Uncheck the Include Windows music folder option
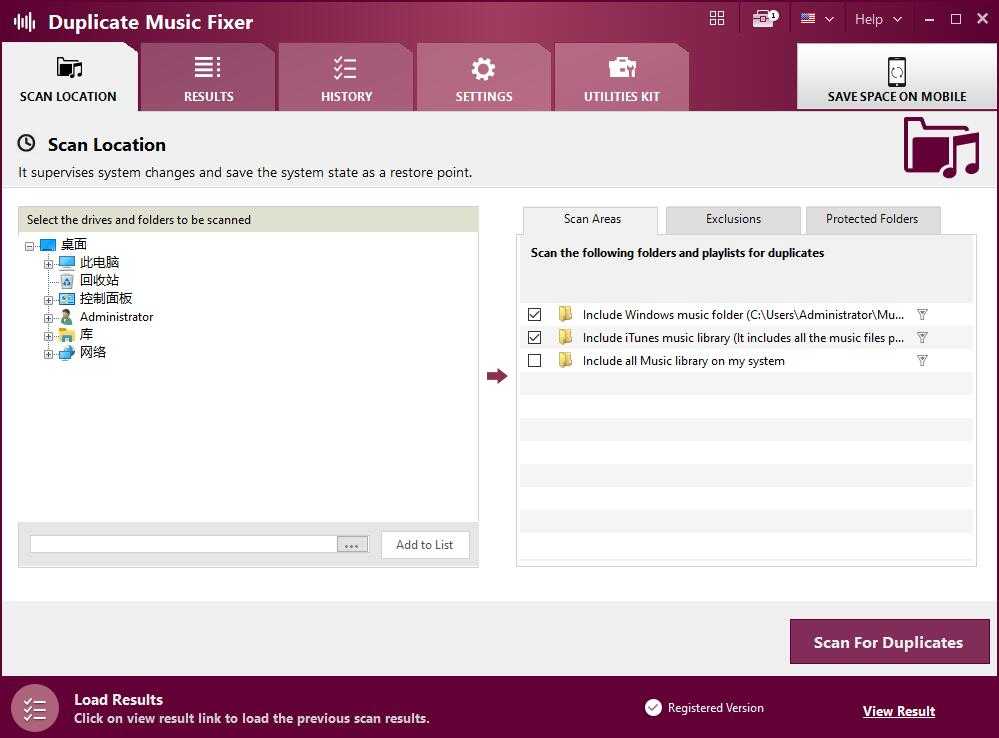This screenshot has width=999, height=738. click(535, 314)
